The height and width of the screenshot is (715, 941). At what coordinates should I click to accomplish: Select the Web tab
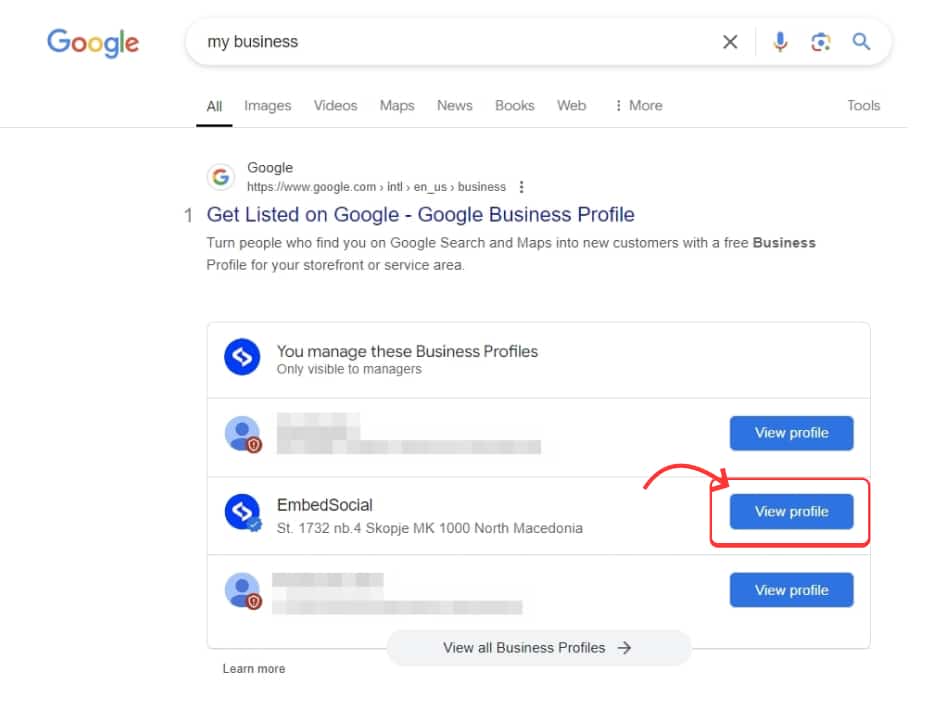(571, 106)
